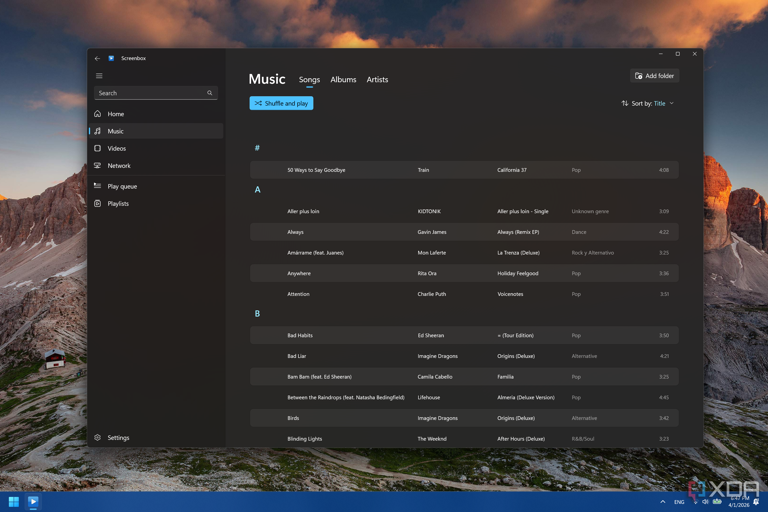Image resolution: width=768 pixels, height=512 pixels.
Task: Show hidden system tray icons
Action: pos(663,502)
